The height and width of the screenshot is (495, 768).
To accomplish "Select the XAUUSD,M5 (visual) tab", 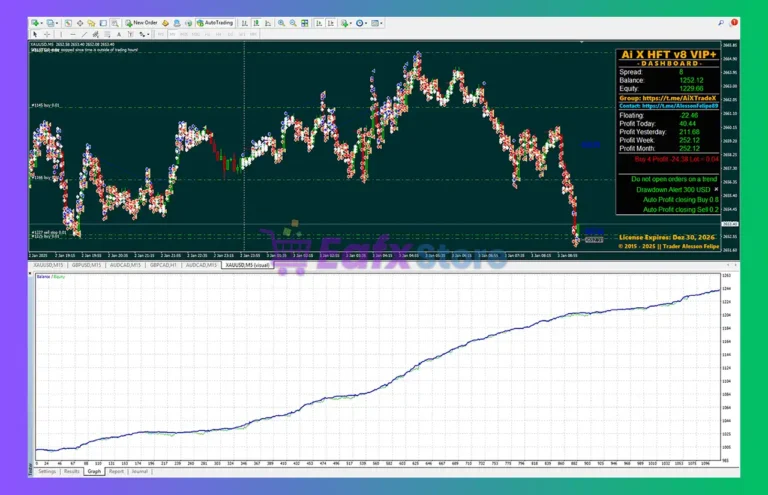I will click(247, 265).
